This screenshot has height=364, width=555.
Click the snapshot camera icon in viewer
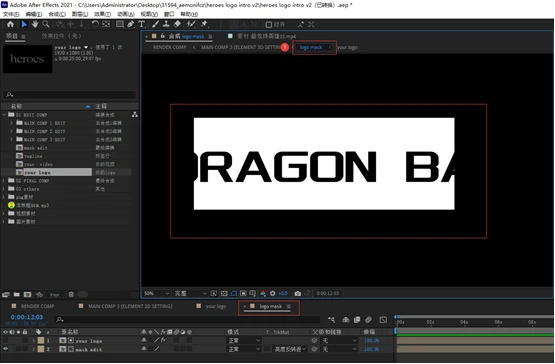tap(298, 294)
